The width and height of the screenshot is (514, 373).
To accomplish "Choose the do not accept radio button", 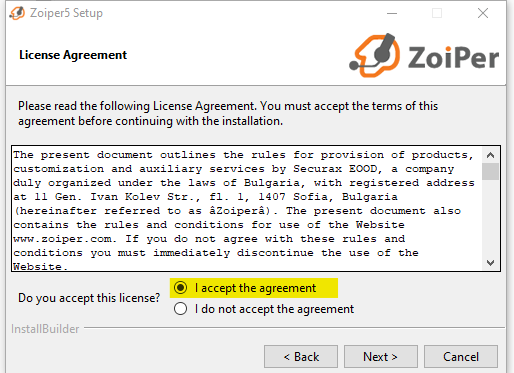I will click(181, 309).
